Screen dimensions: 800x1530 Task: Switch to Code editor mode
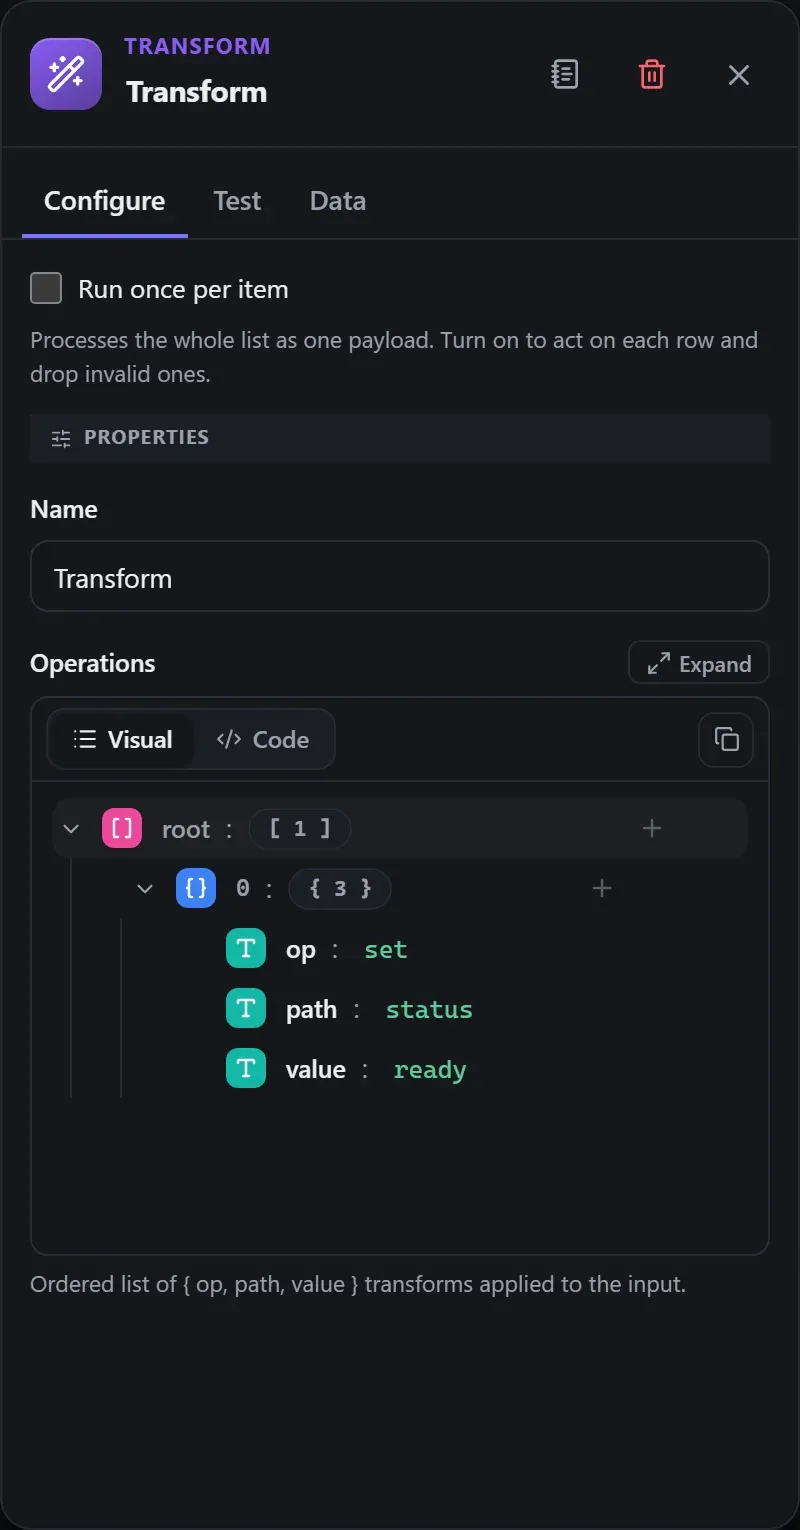coord(263,739)
